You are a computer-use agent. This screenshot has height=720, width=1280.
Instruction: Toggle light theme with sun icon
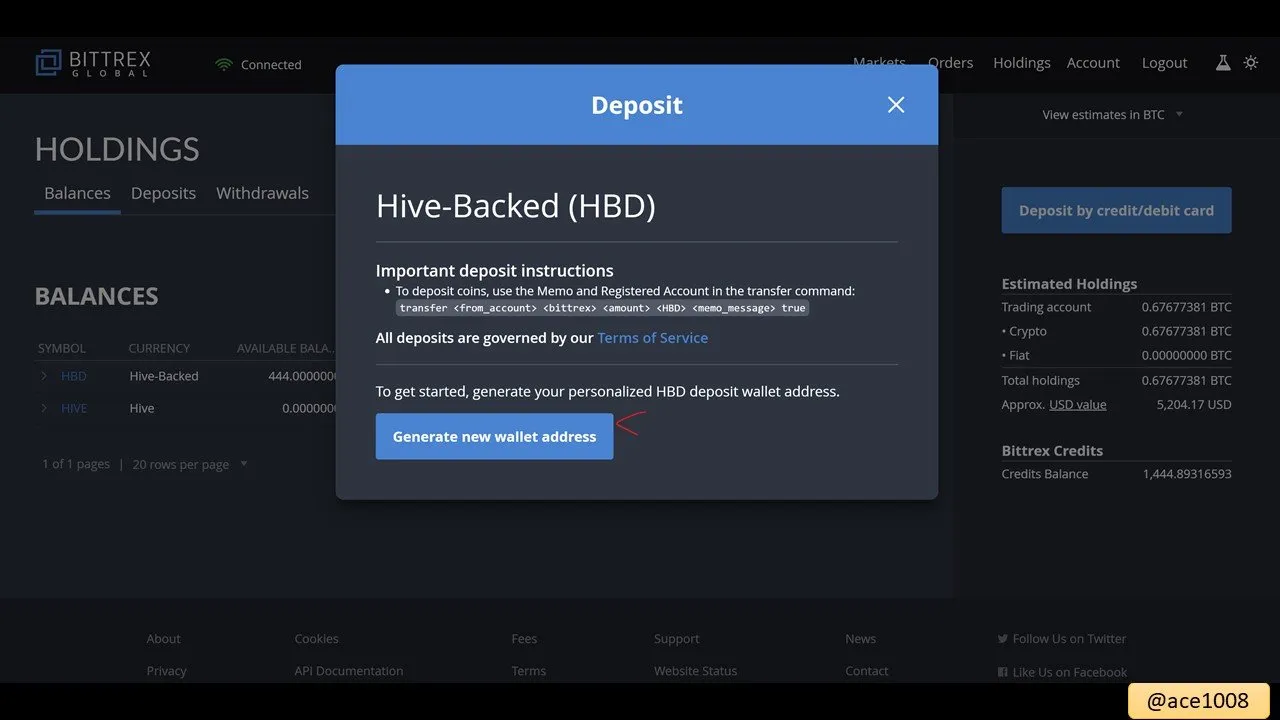(x=1251, y=62)
